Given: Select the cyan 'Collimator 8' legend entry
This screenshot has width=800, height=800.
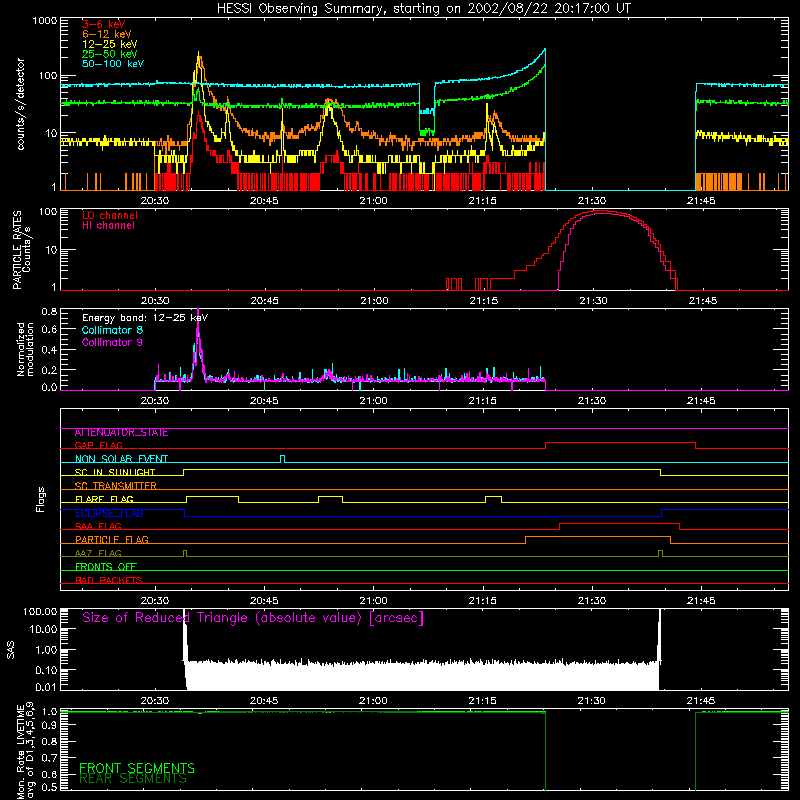Looking at the screenshot, I should click(x=112, y=330).
